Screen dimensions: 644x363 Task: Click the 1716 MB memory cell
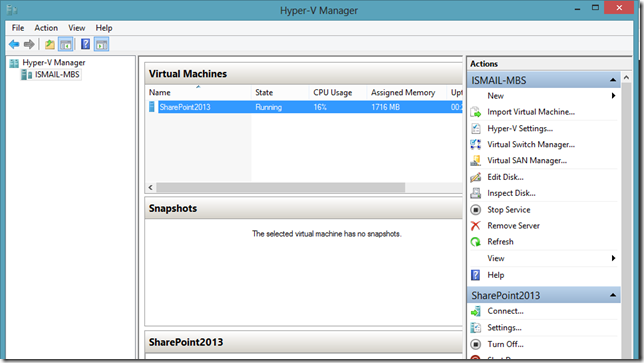(385, 107)
